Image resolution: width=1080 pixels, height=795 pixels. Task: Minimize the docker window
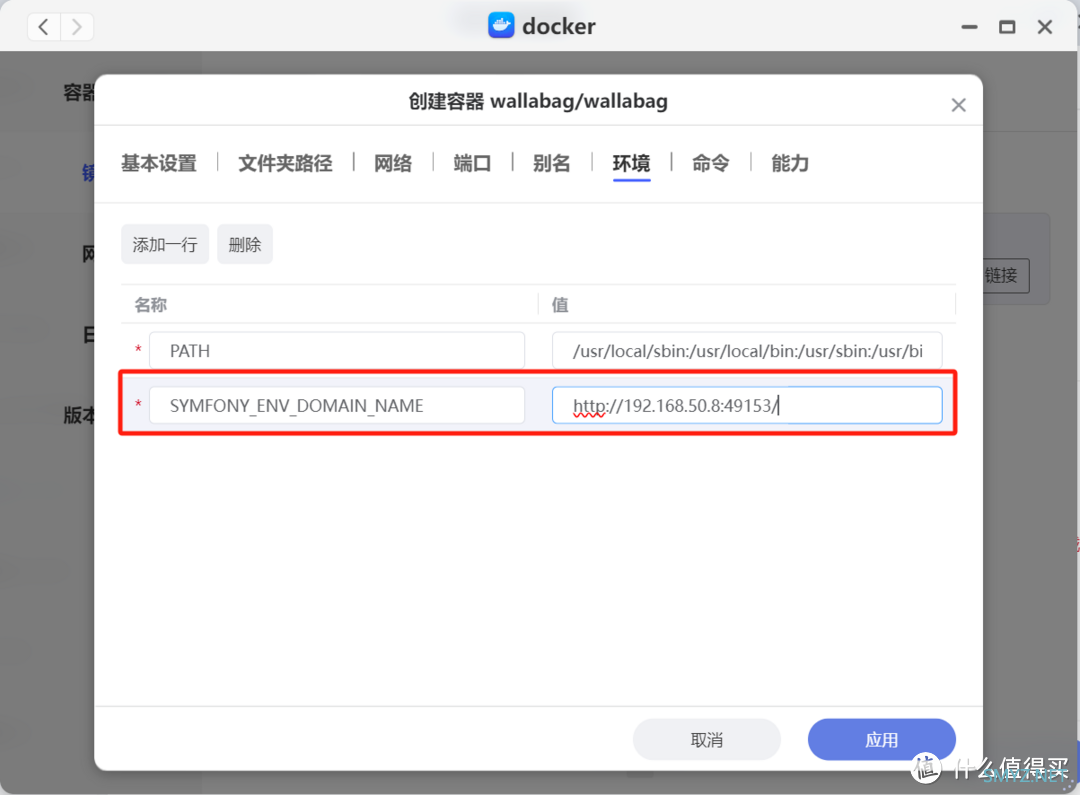(969, 27)
